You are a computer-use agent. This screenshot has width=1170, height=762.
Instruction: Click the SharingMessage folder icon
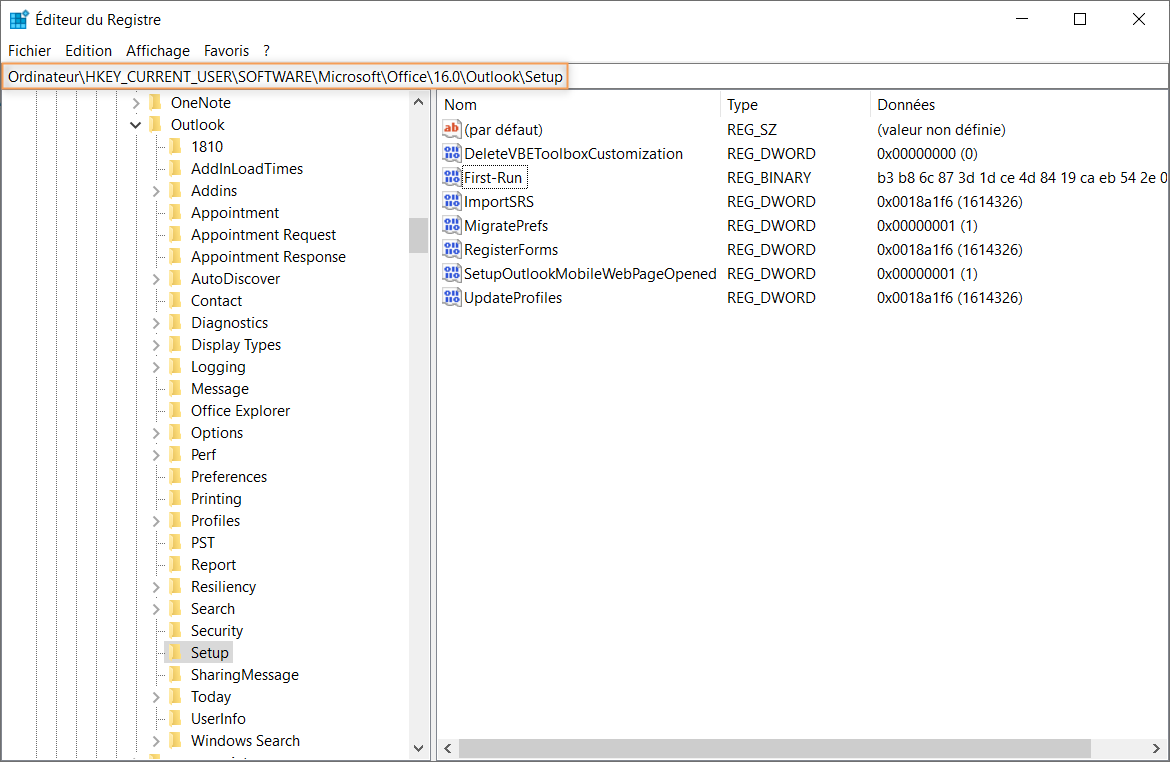click(x=175, y=674)
